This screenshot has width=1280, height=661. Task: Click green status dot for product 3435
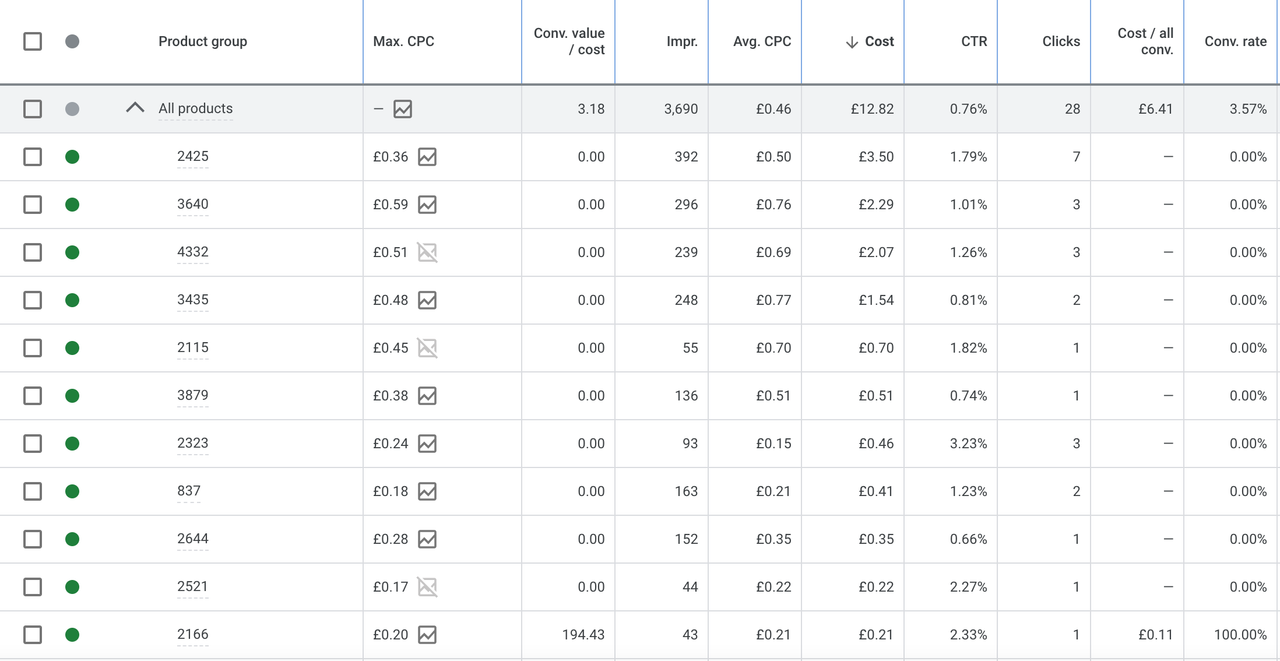[72, 300]
